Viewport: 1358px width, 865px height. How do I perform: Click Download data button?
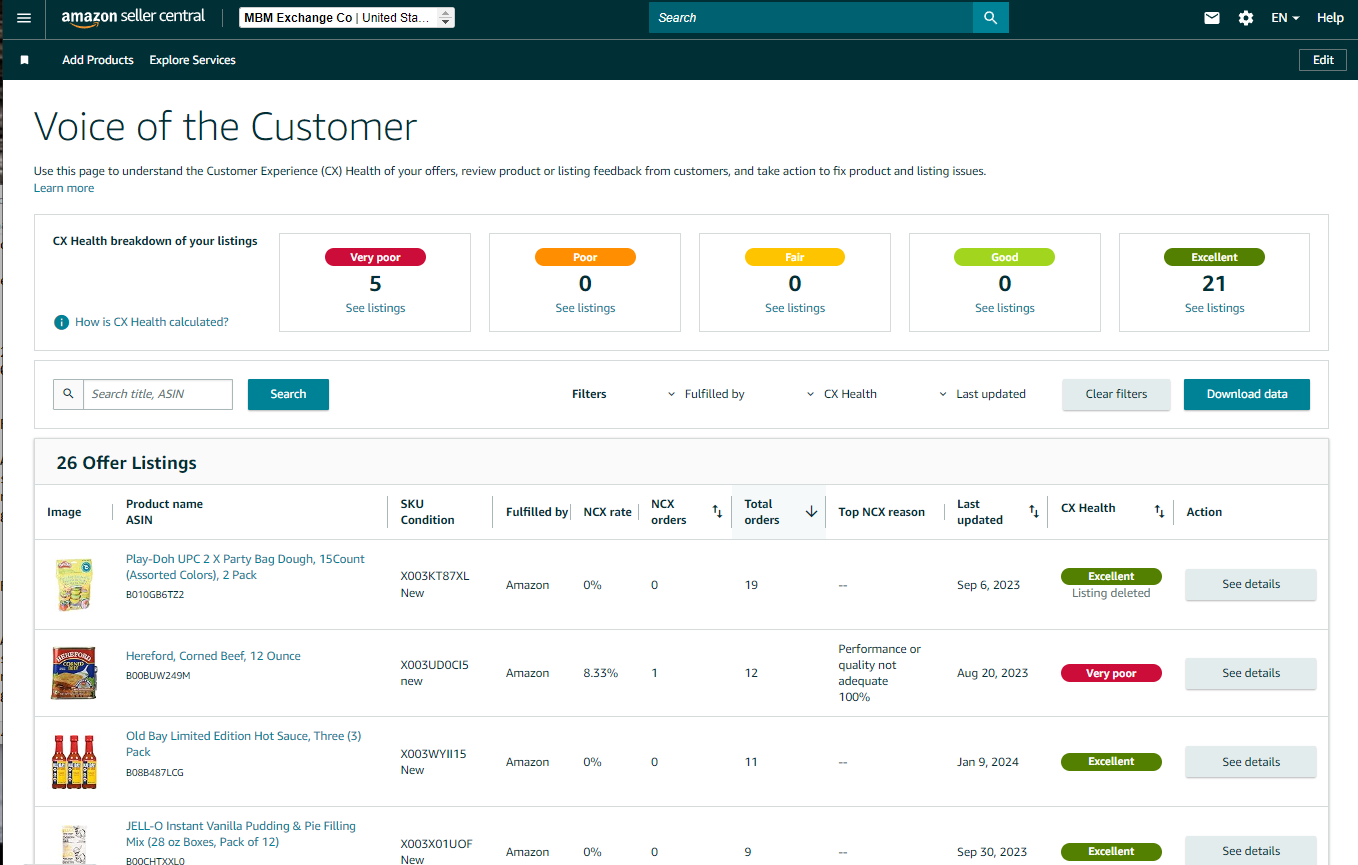pos(1247,394)
